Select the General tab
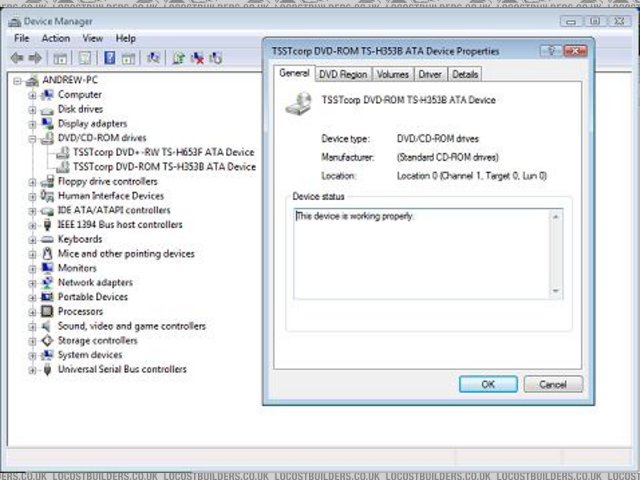The height and width of the screenshot is (480, 640). 294,73
